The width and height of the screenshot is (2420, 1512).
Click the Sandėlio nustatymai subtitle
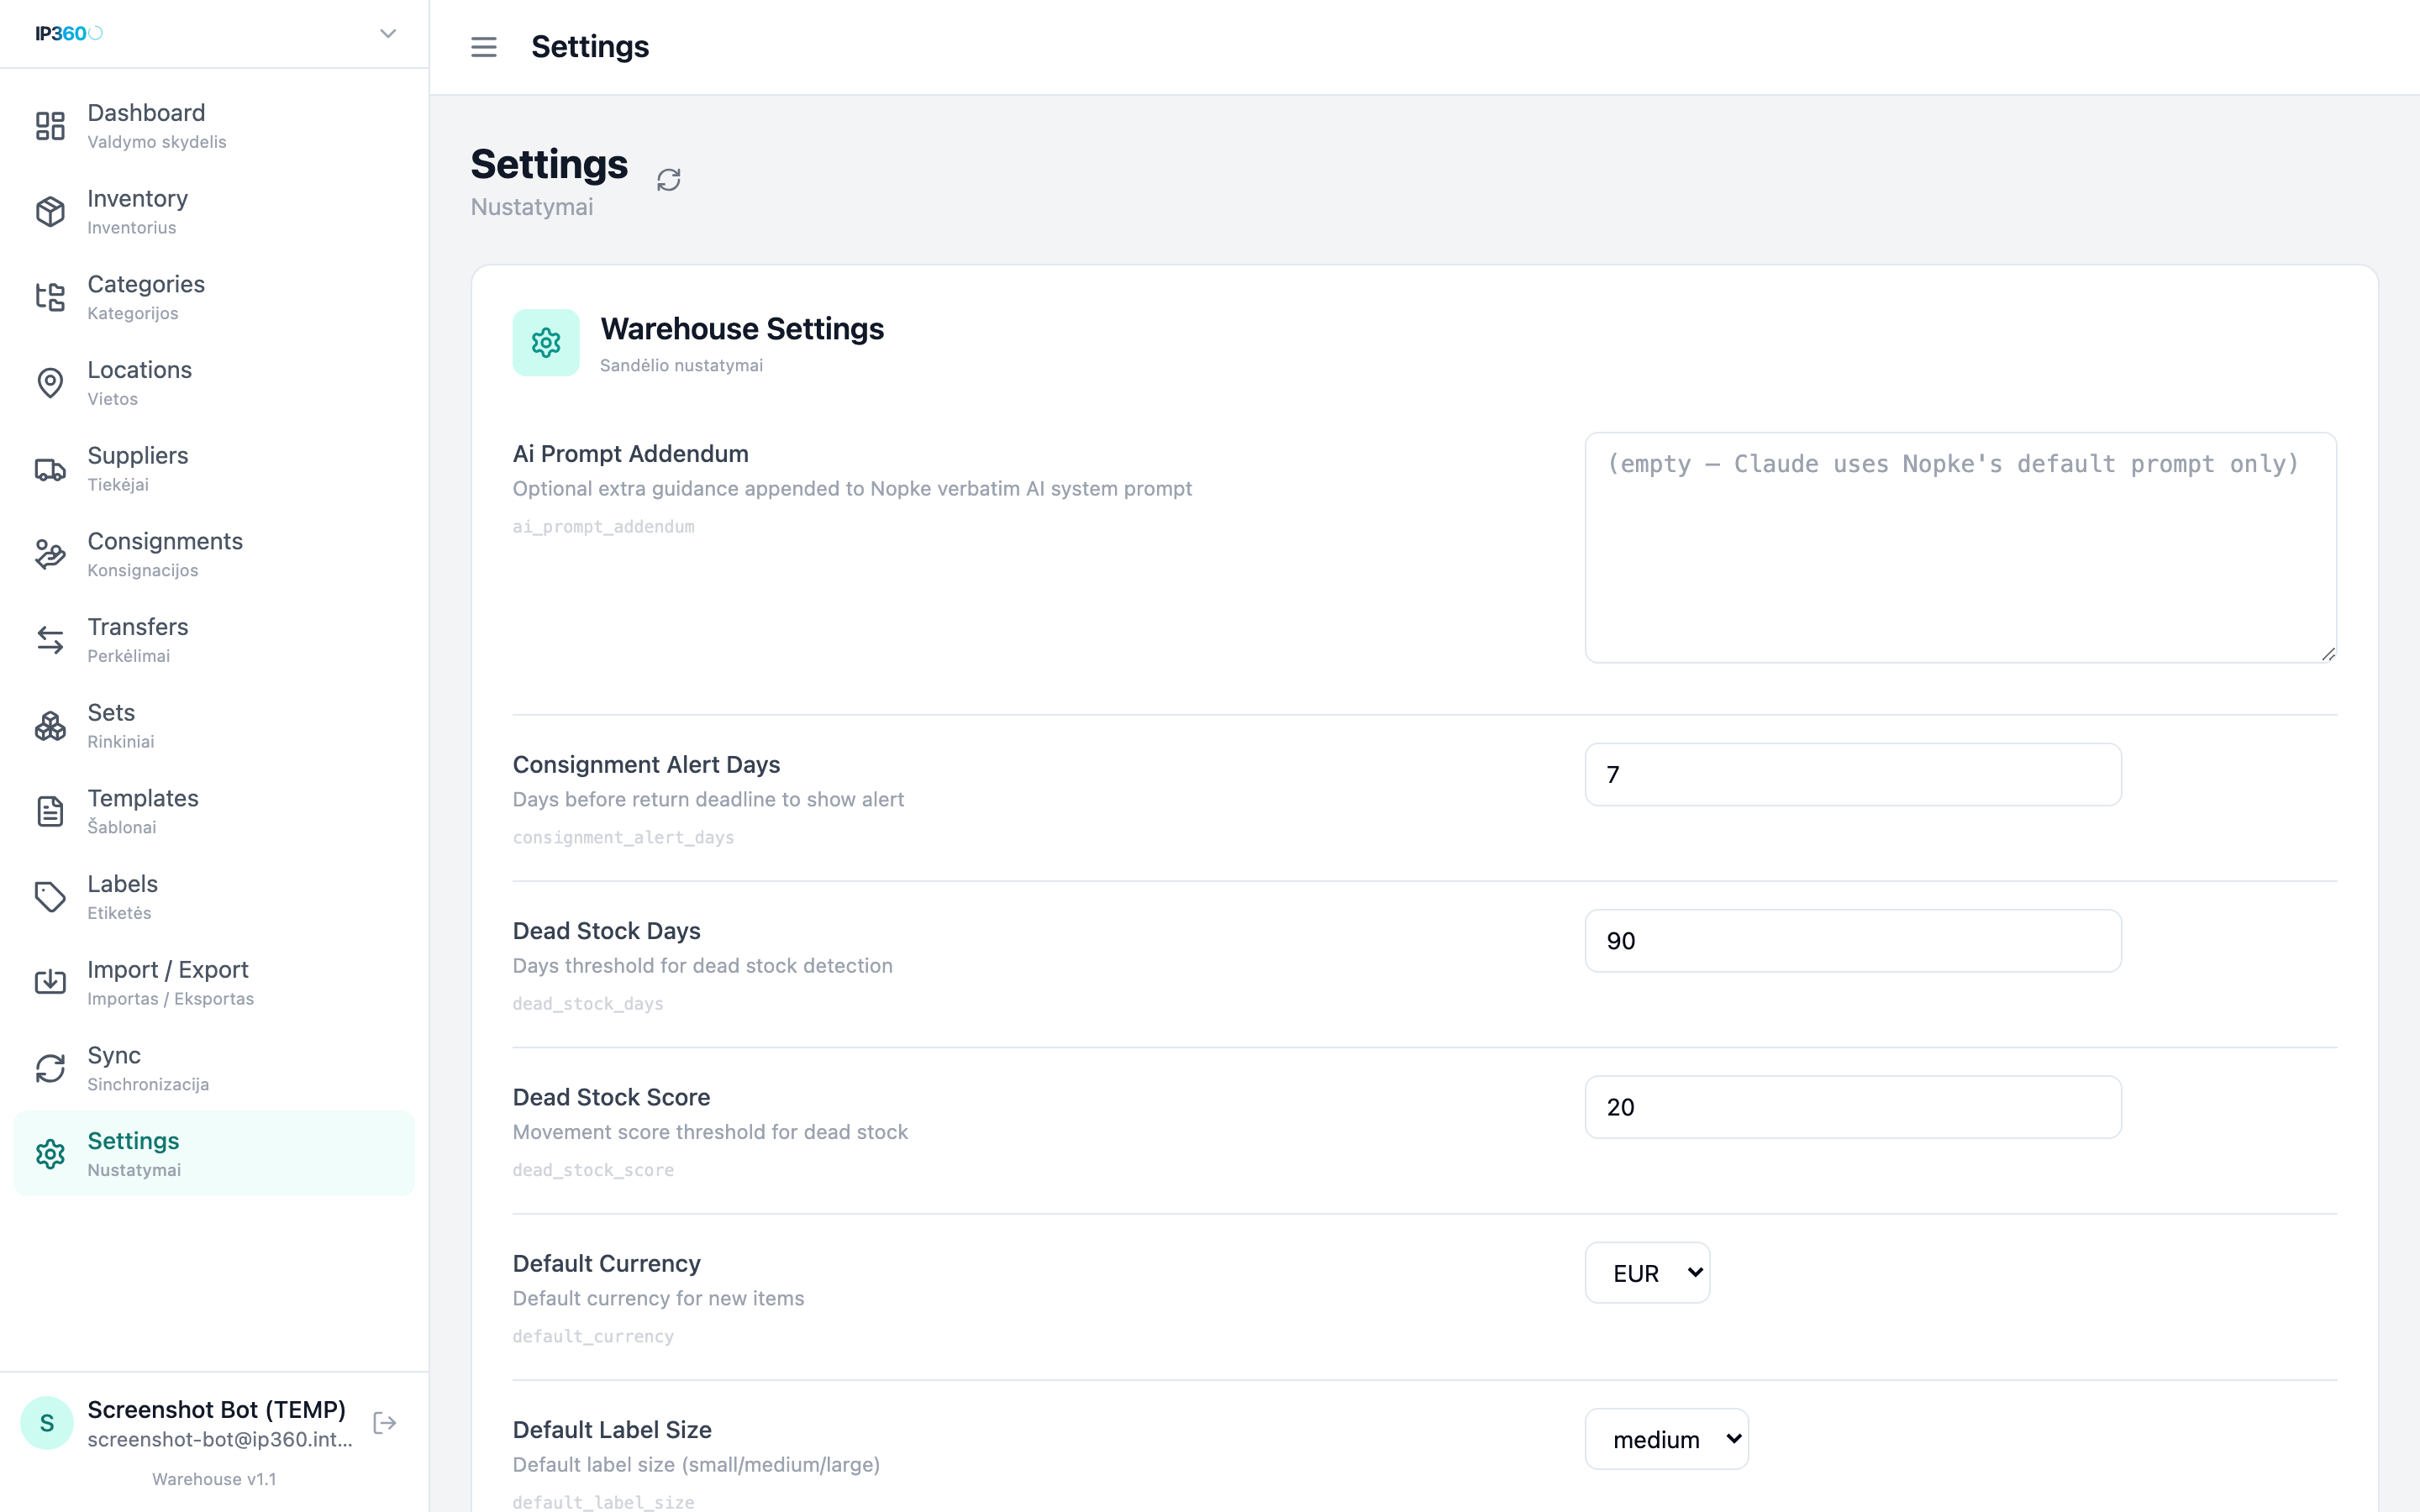click(681, 366)
